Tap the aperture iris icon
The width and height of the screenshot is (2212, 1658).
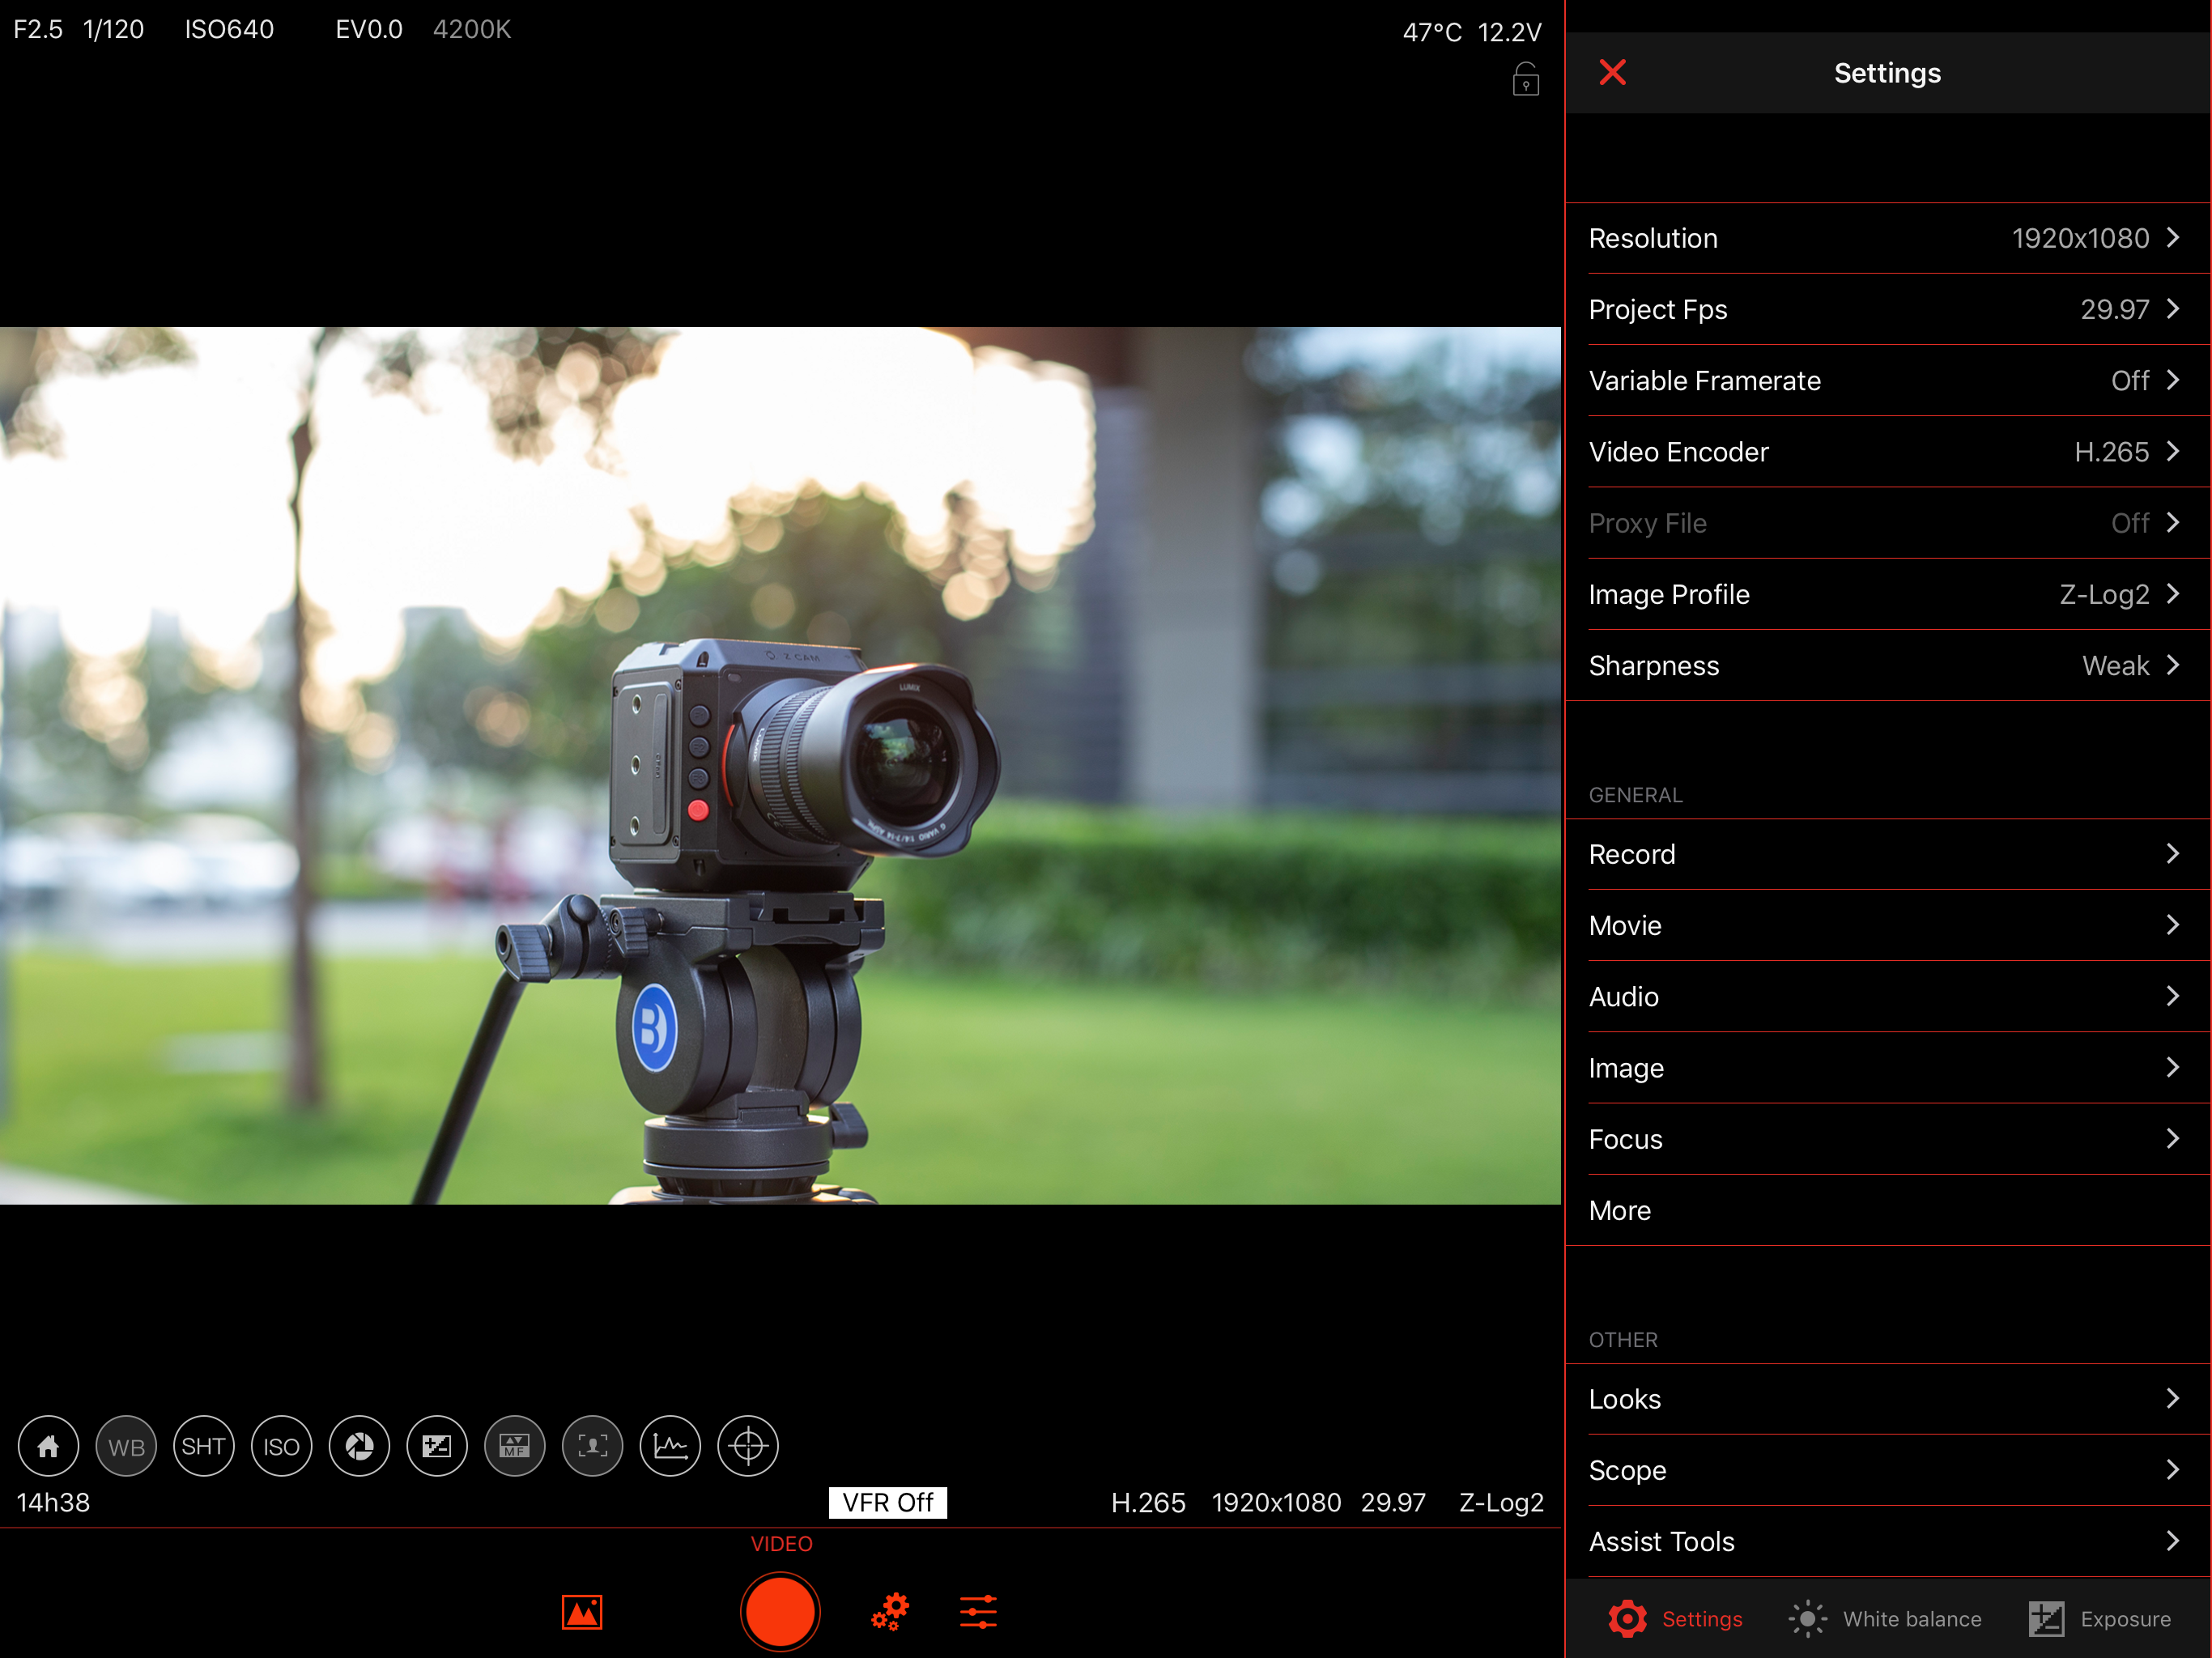tap(359, 1446)
